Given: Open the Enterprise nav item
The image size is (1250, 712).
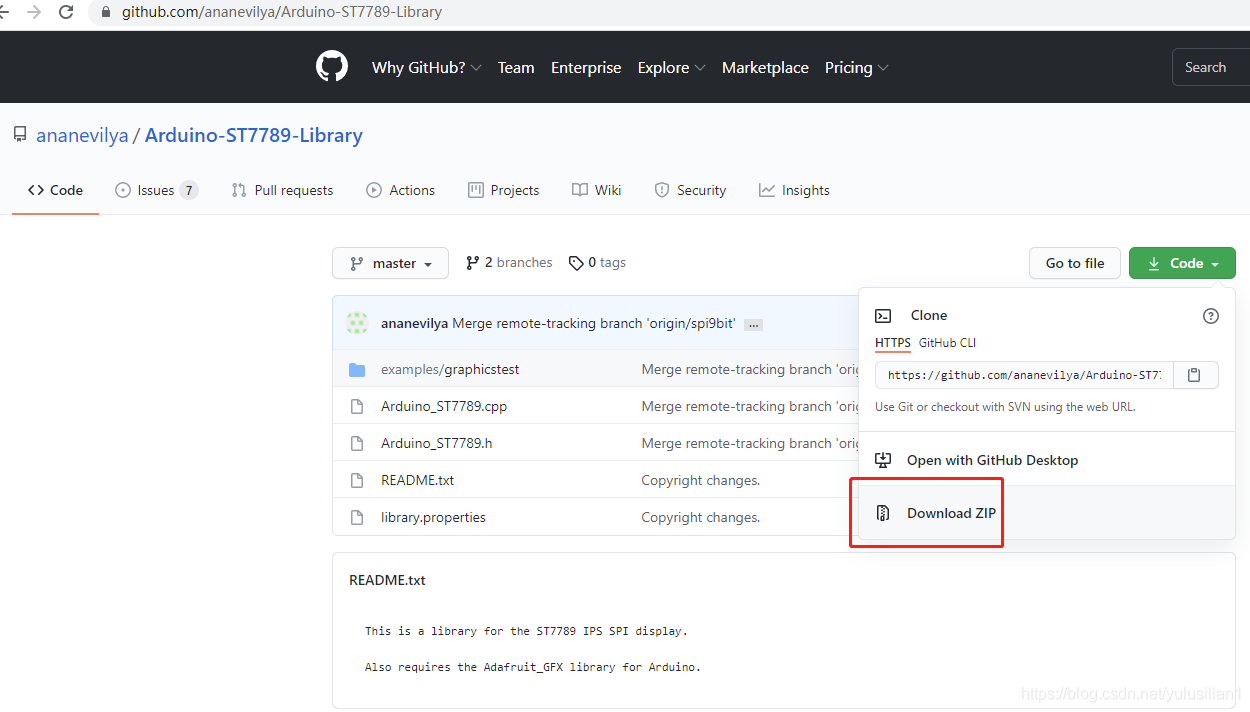Looking at the screenshot, I should tap(586, 67).
